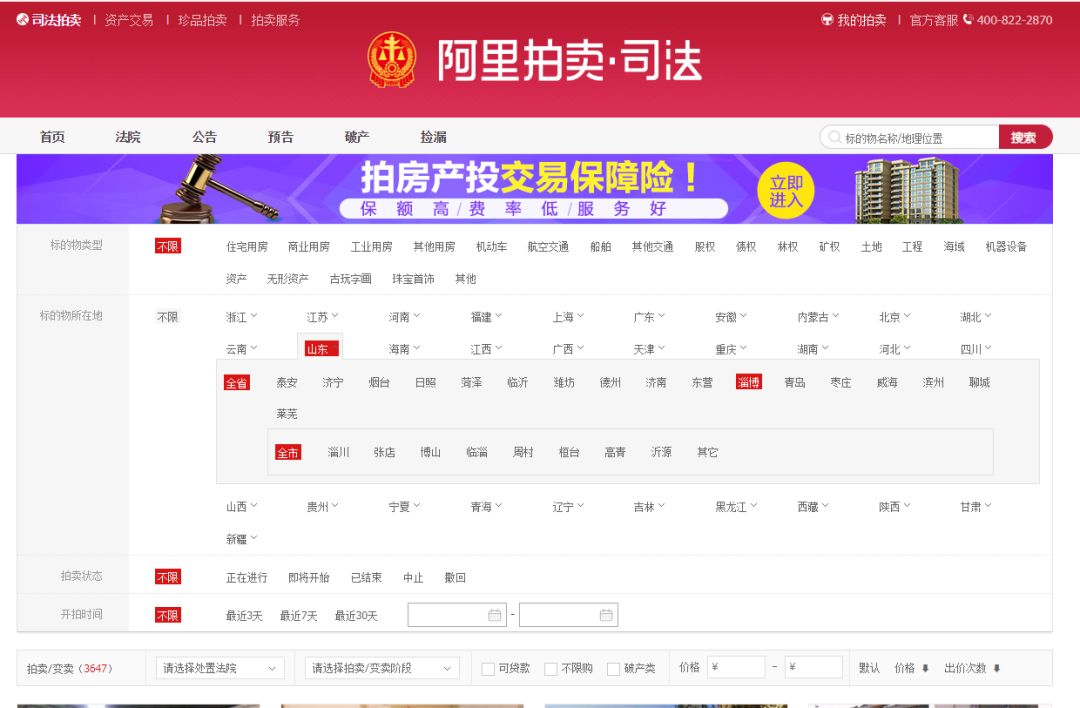The image size is (1080, 708).
Task: Open the 公告 tab
Action: (x=205, y=137)
